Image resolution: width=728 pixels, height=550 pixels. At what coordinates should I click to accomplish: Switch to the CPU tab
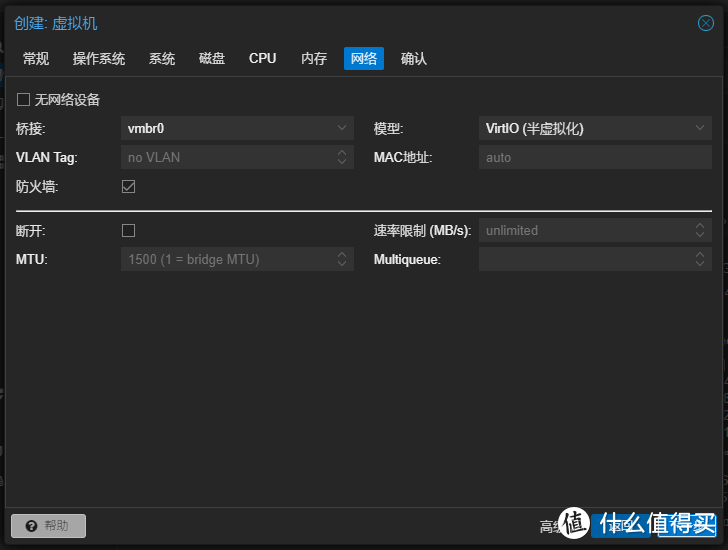point(263,59)
